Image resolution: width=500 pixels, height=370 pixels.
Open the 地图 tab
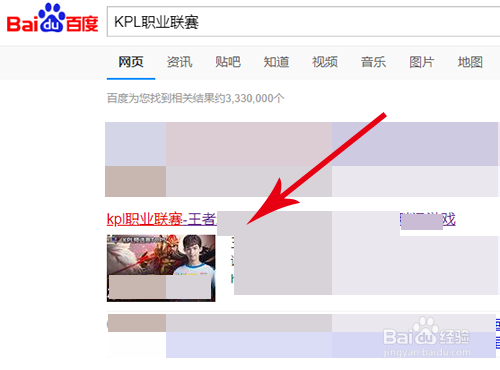470,62
